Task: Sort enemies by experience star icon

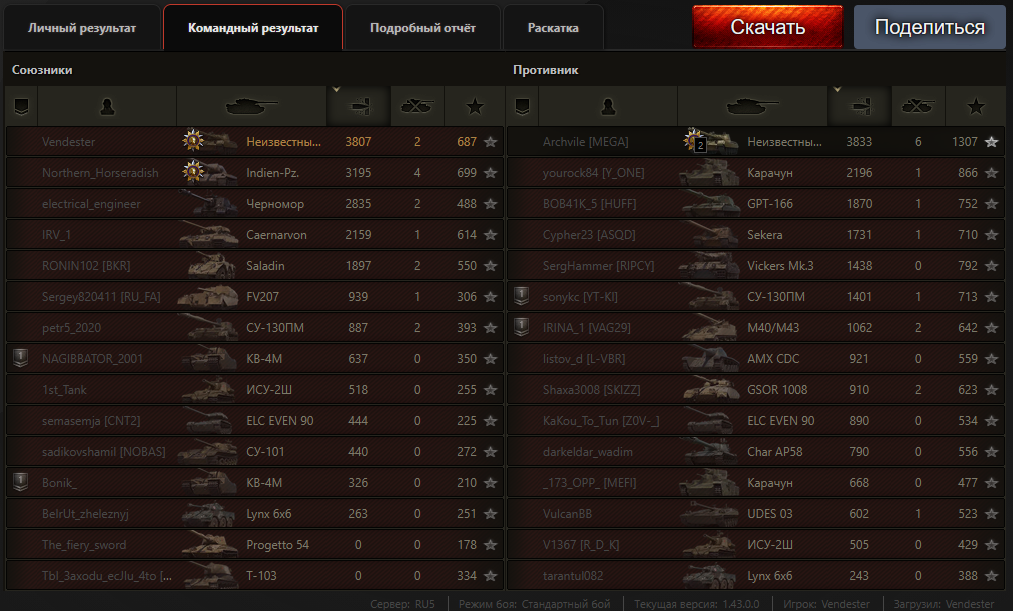Action: 976,107
